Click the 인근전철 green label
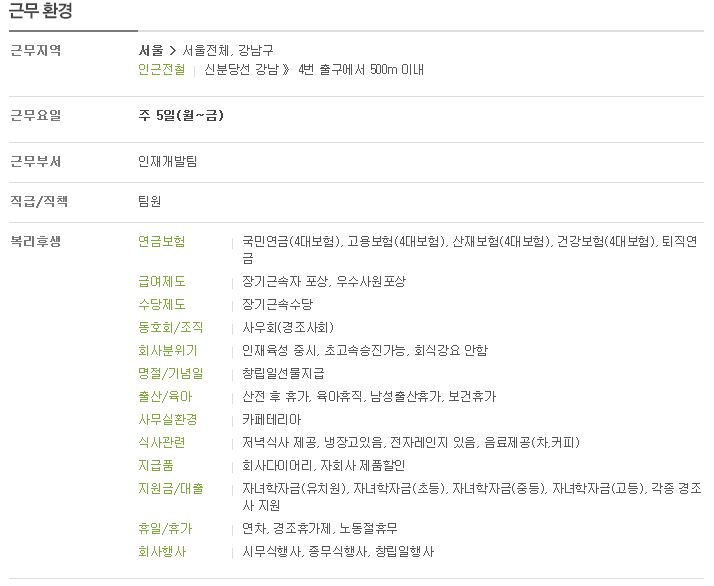 [x=162, y=70]
